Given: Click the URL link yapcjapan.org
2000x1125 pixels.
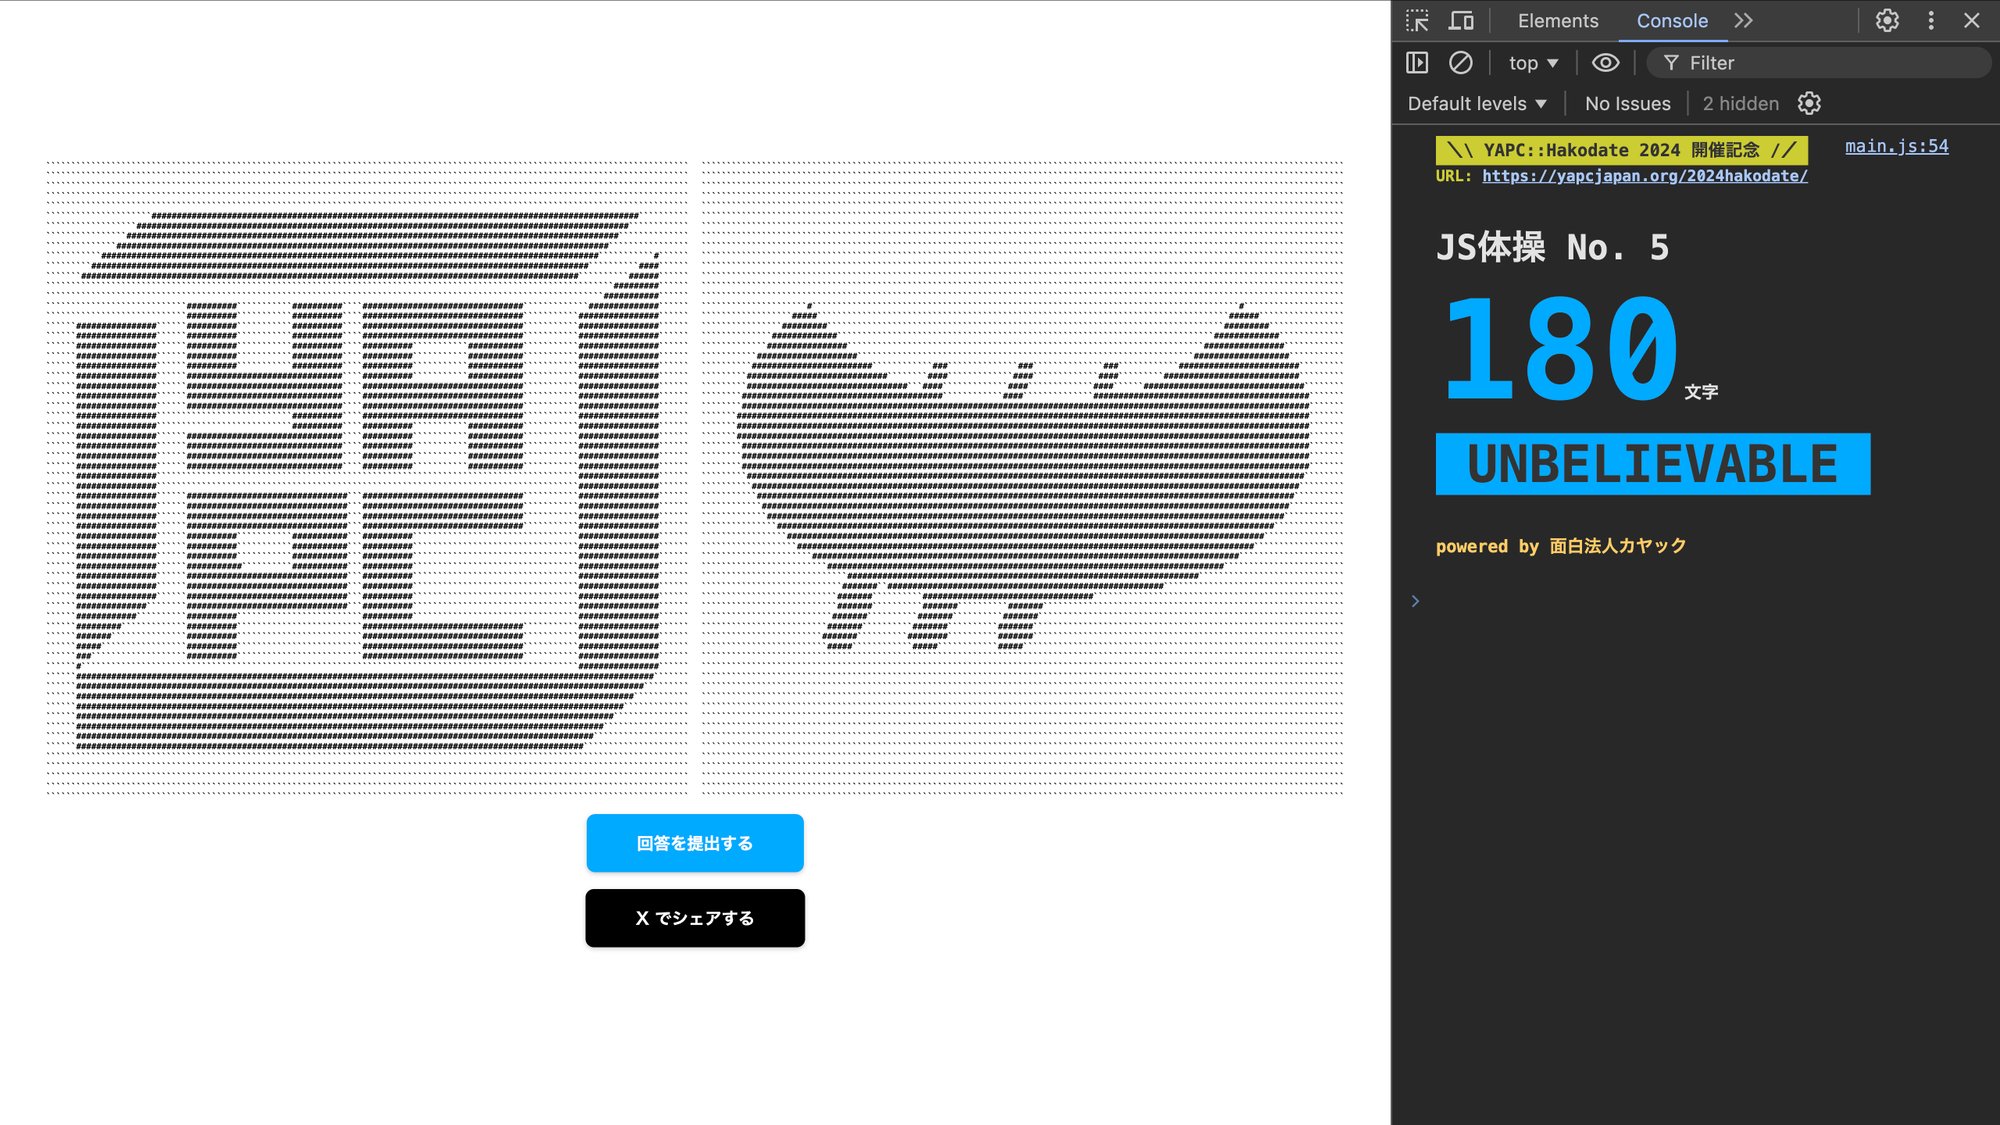Looking at the screenshot, I should point(1643,176).
